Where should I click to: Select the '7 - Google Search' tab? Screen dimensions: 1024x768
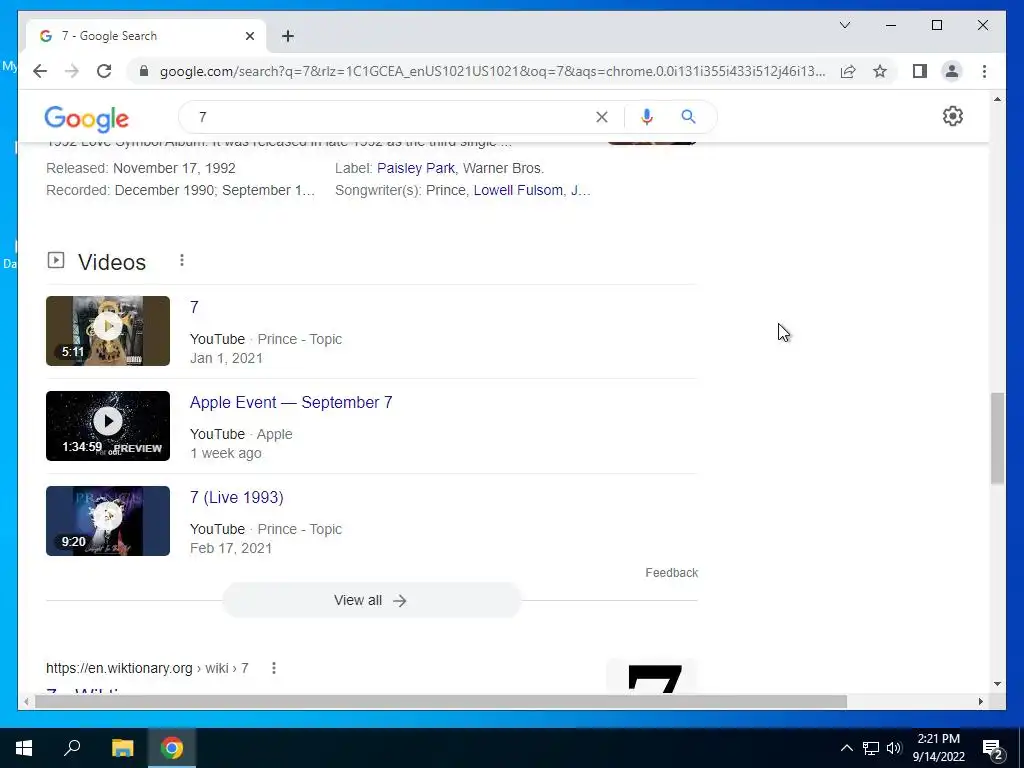click(146, 36)
